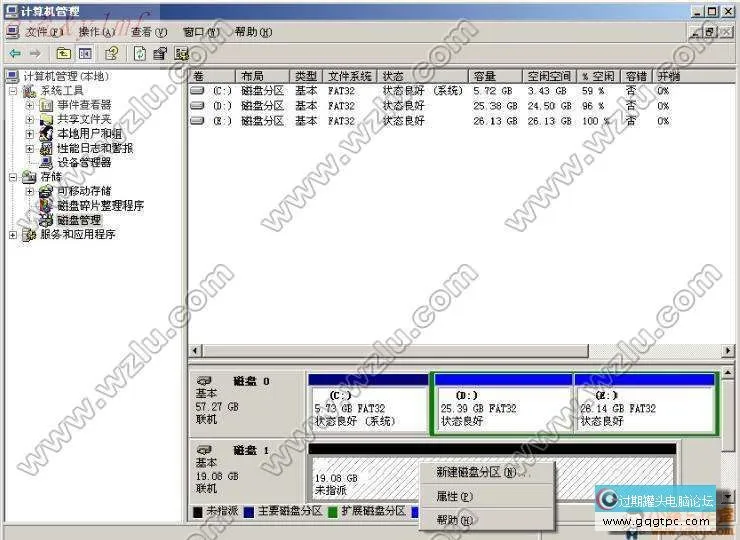Click the Disk Defragmenter (磁盘碎片整理程序) icon
740x540 pixels.
coord(46,205)
